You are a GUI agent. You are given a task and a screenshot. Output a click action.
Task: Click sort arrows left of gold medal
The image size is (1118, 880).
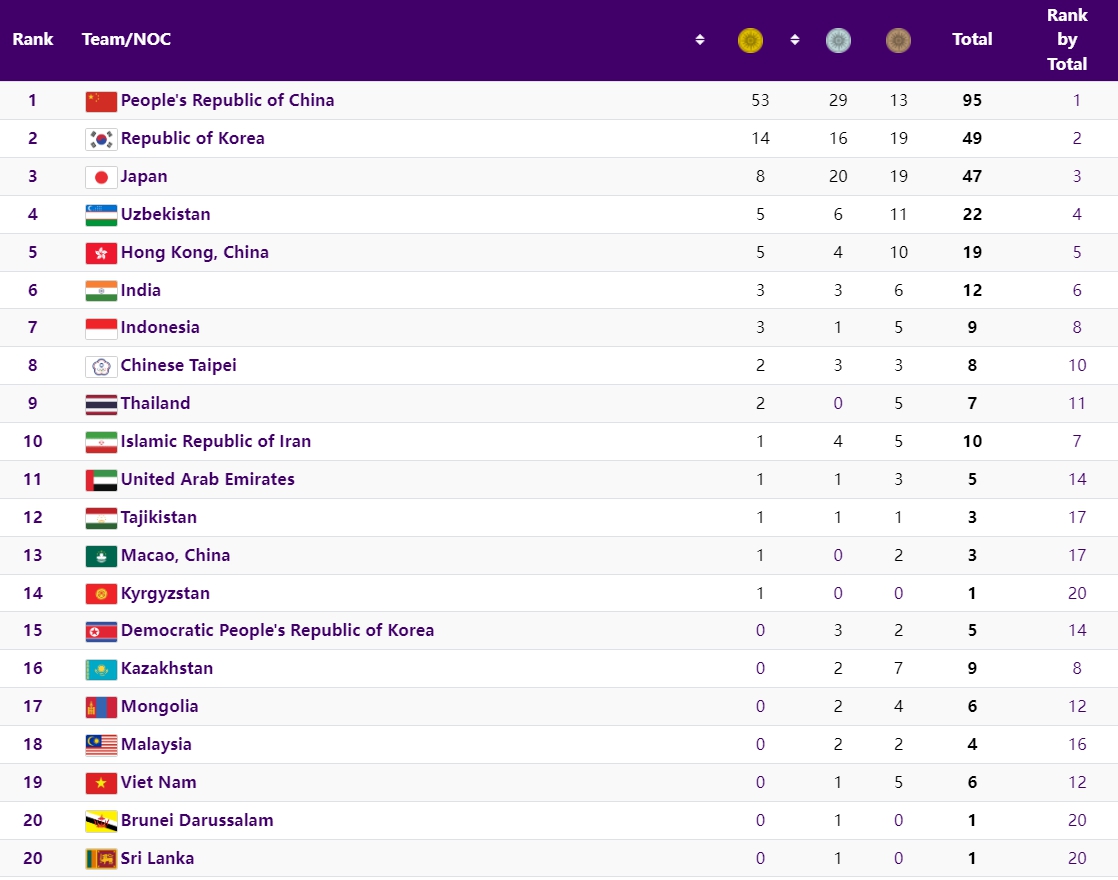pos(700,40)
